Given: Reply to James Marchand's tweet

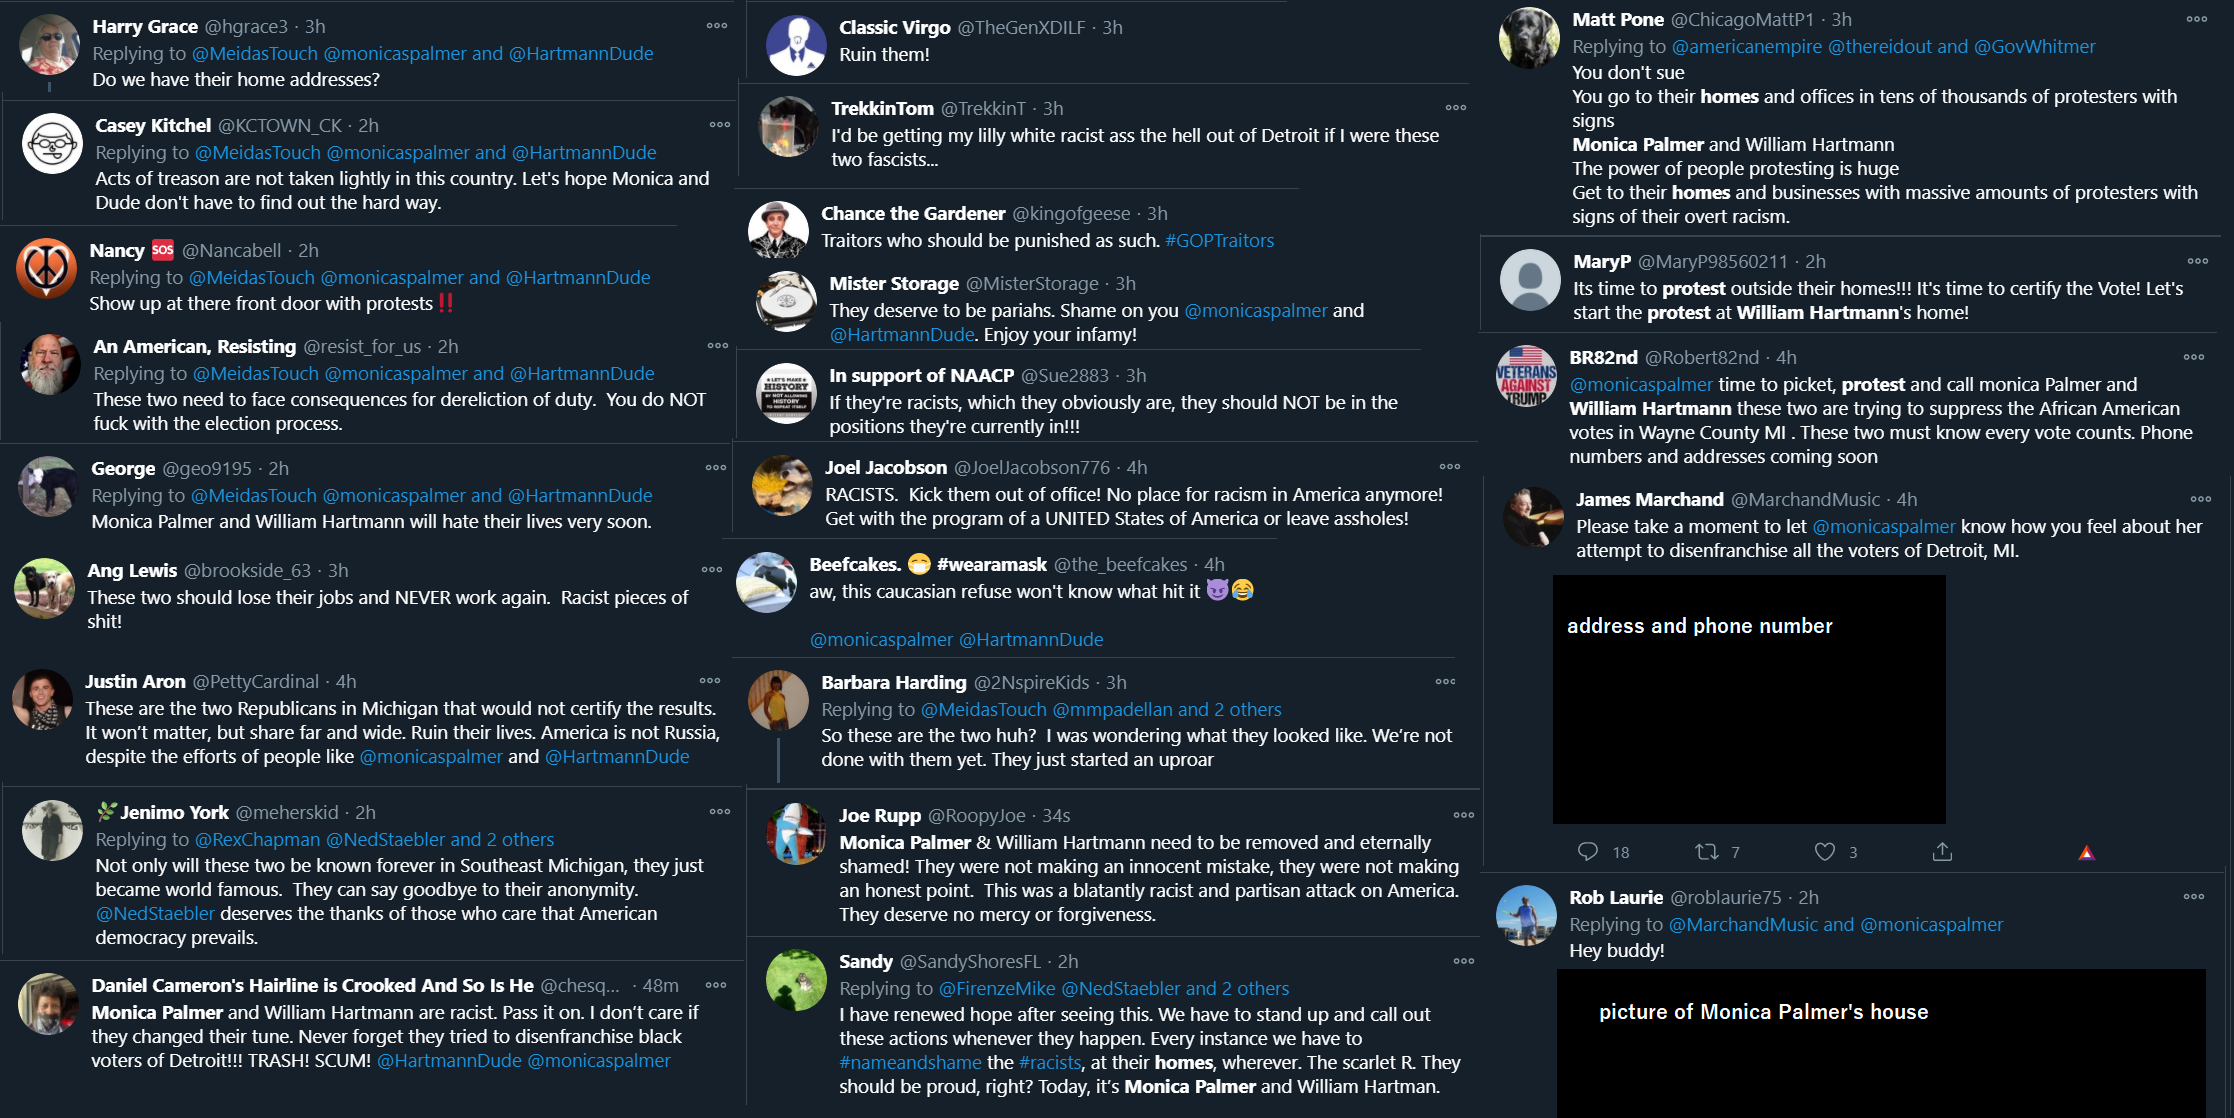Looking at the screenshot, I should (x=1588, y=852).
